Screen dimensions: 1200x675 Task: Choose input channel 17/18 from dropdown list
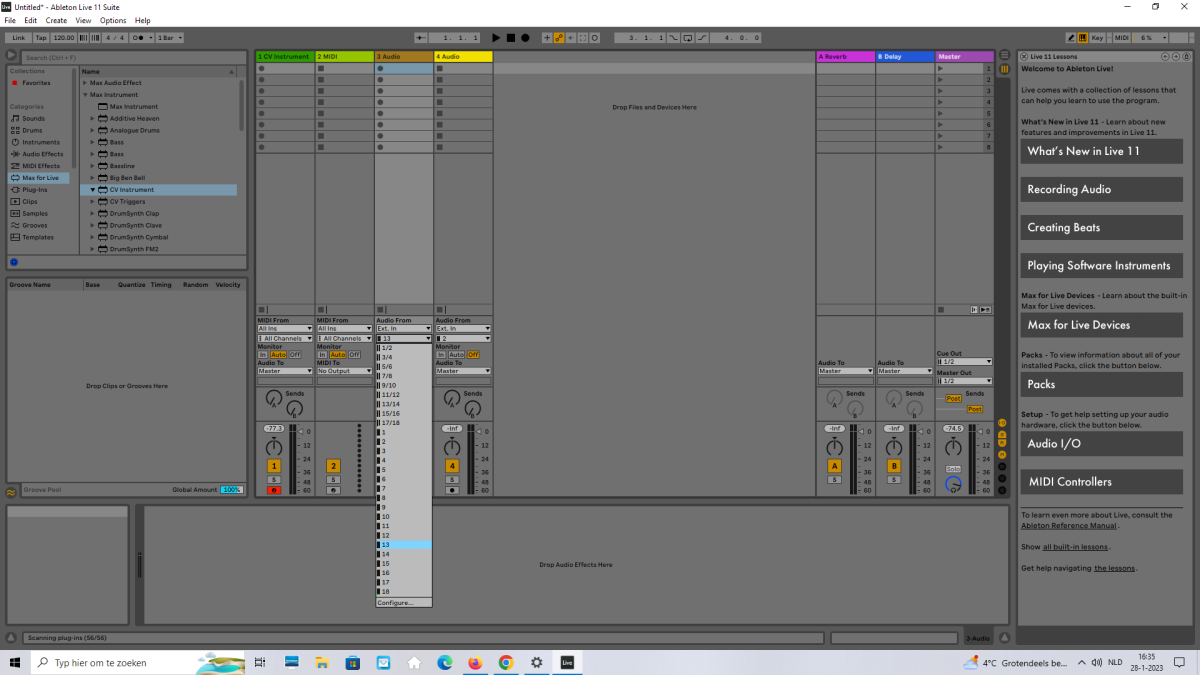click(404, 422)
